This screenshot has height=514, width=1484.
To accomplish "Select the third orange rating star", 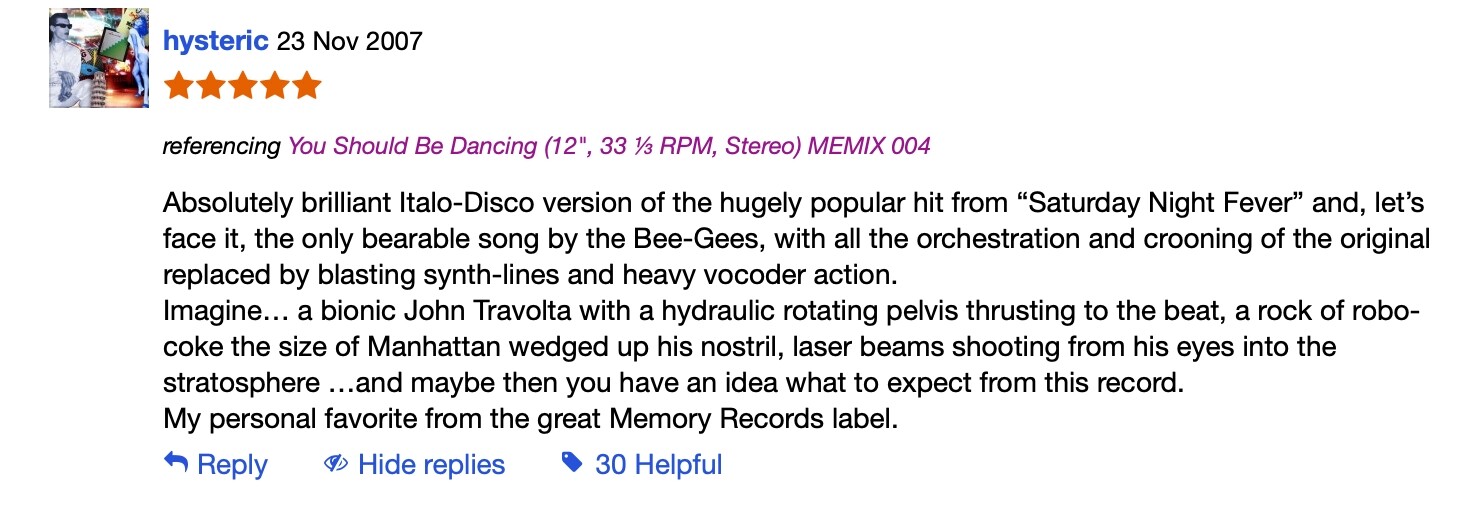I will (x=243, y=86).
